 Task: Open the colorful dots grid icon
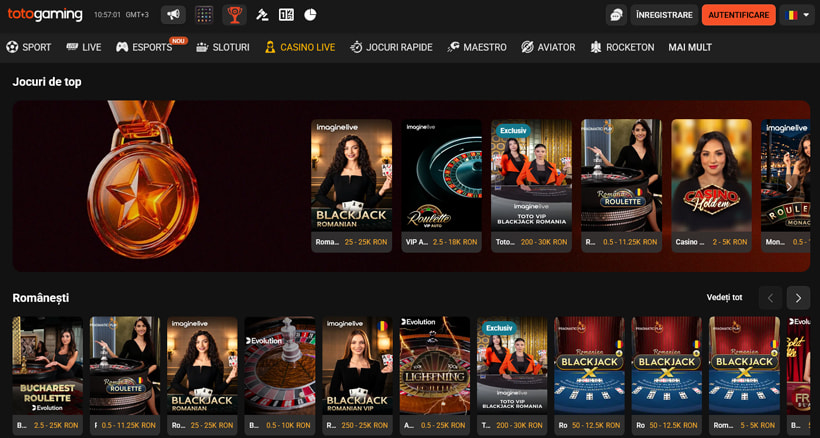pyautogui.click(x=204, y=15)
